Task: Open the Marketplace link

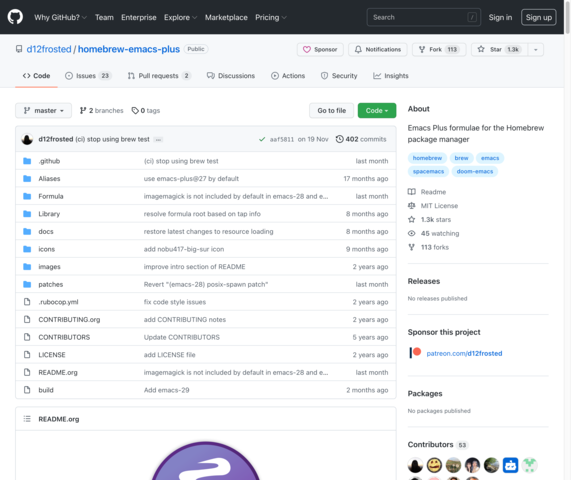Action: (226, 17)
